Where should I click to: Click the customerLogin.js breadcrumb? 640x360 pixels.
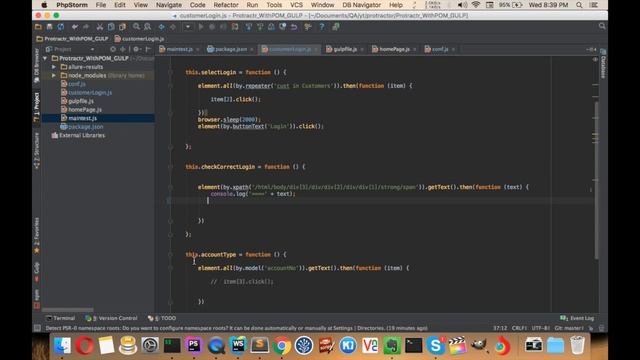point(139,39)
